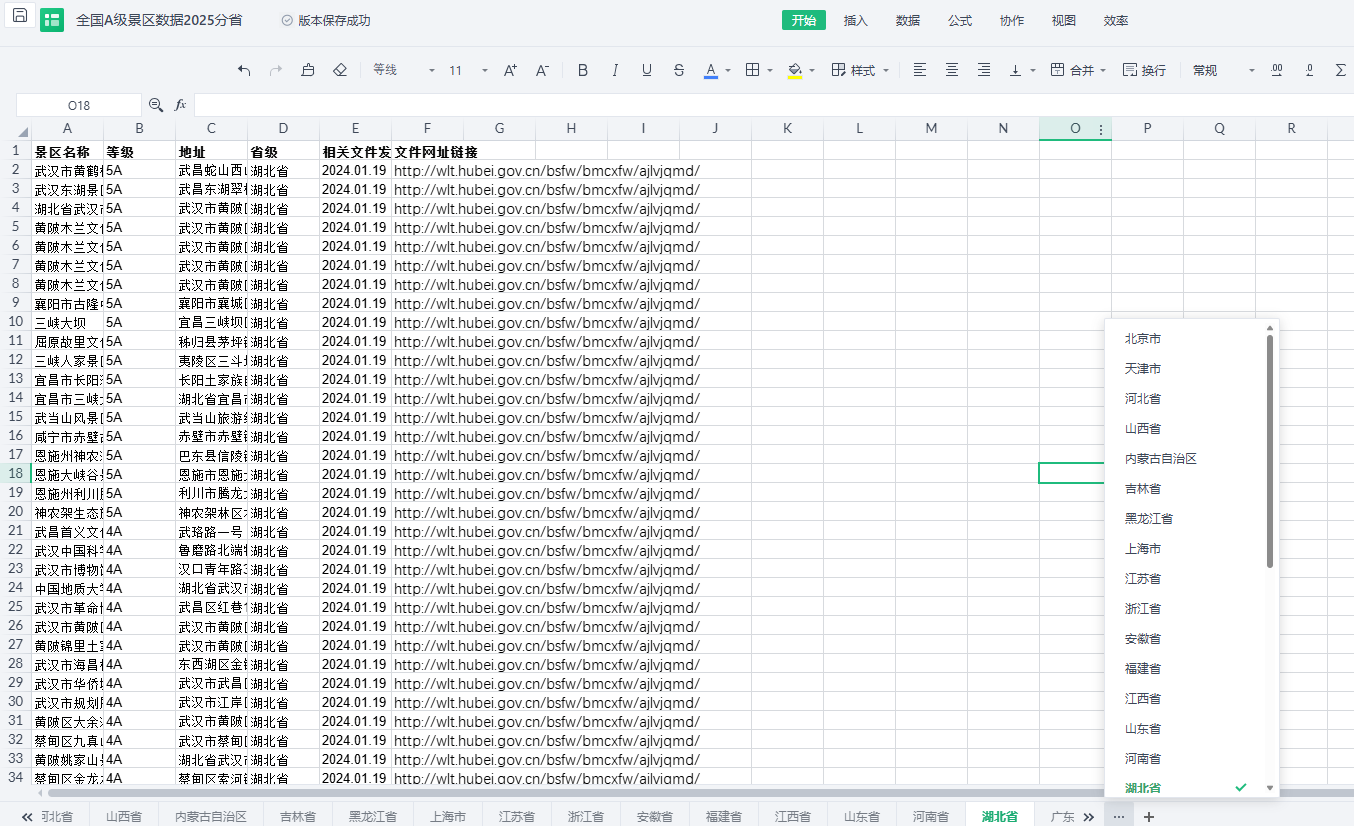
Task: Align text to the right
Action: click(984, 70)
